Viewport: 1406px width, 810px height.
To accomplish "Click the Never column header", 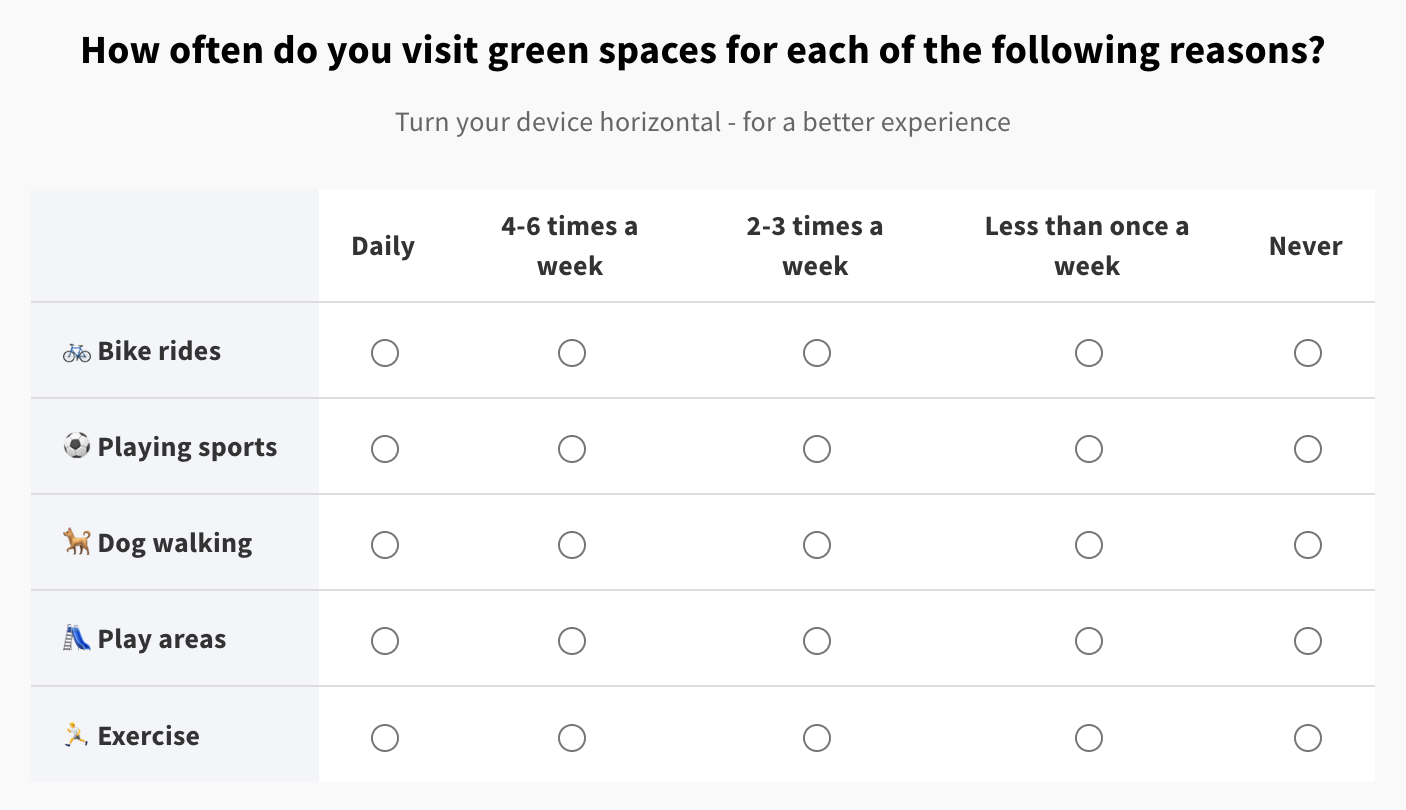I will [x=1306, y=247].
